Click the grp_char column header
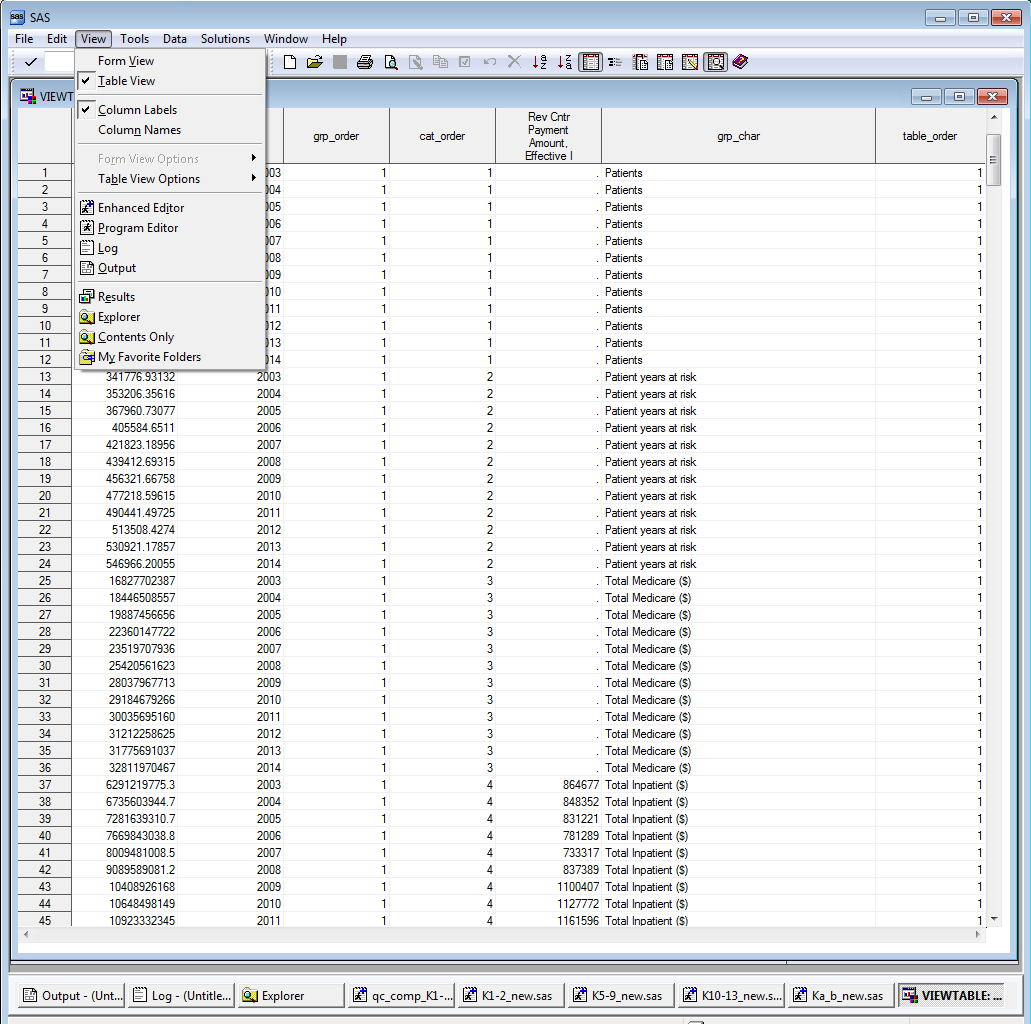Viewport: 1031px width, 1024px height. coord(738,136)
